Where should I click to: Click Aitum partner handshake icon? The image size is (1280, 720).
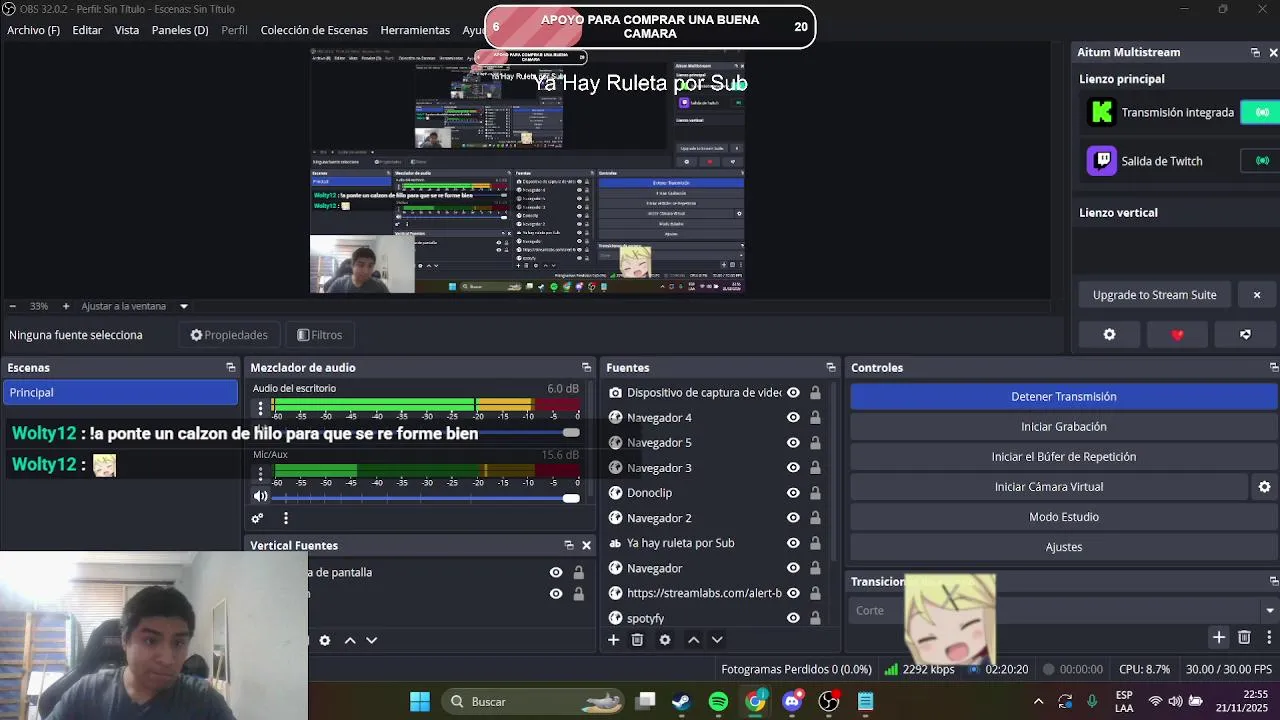[1245, 335]
